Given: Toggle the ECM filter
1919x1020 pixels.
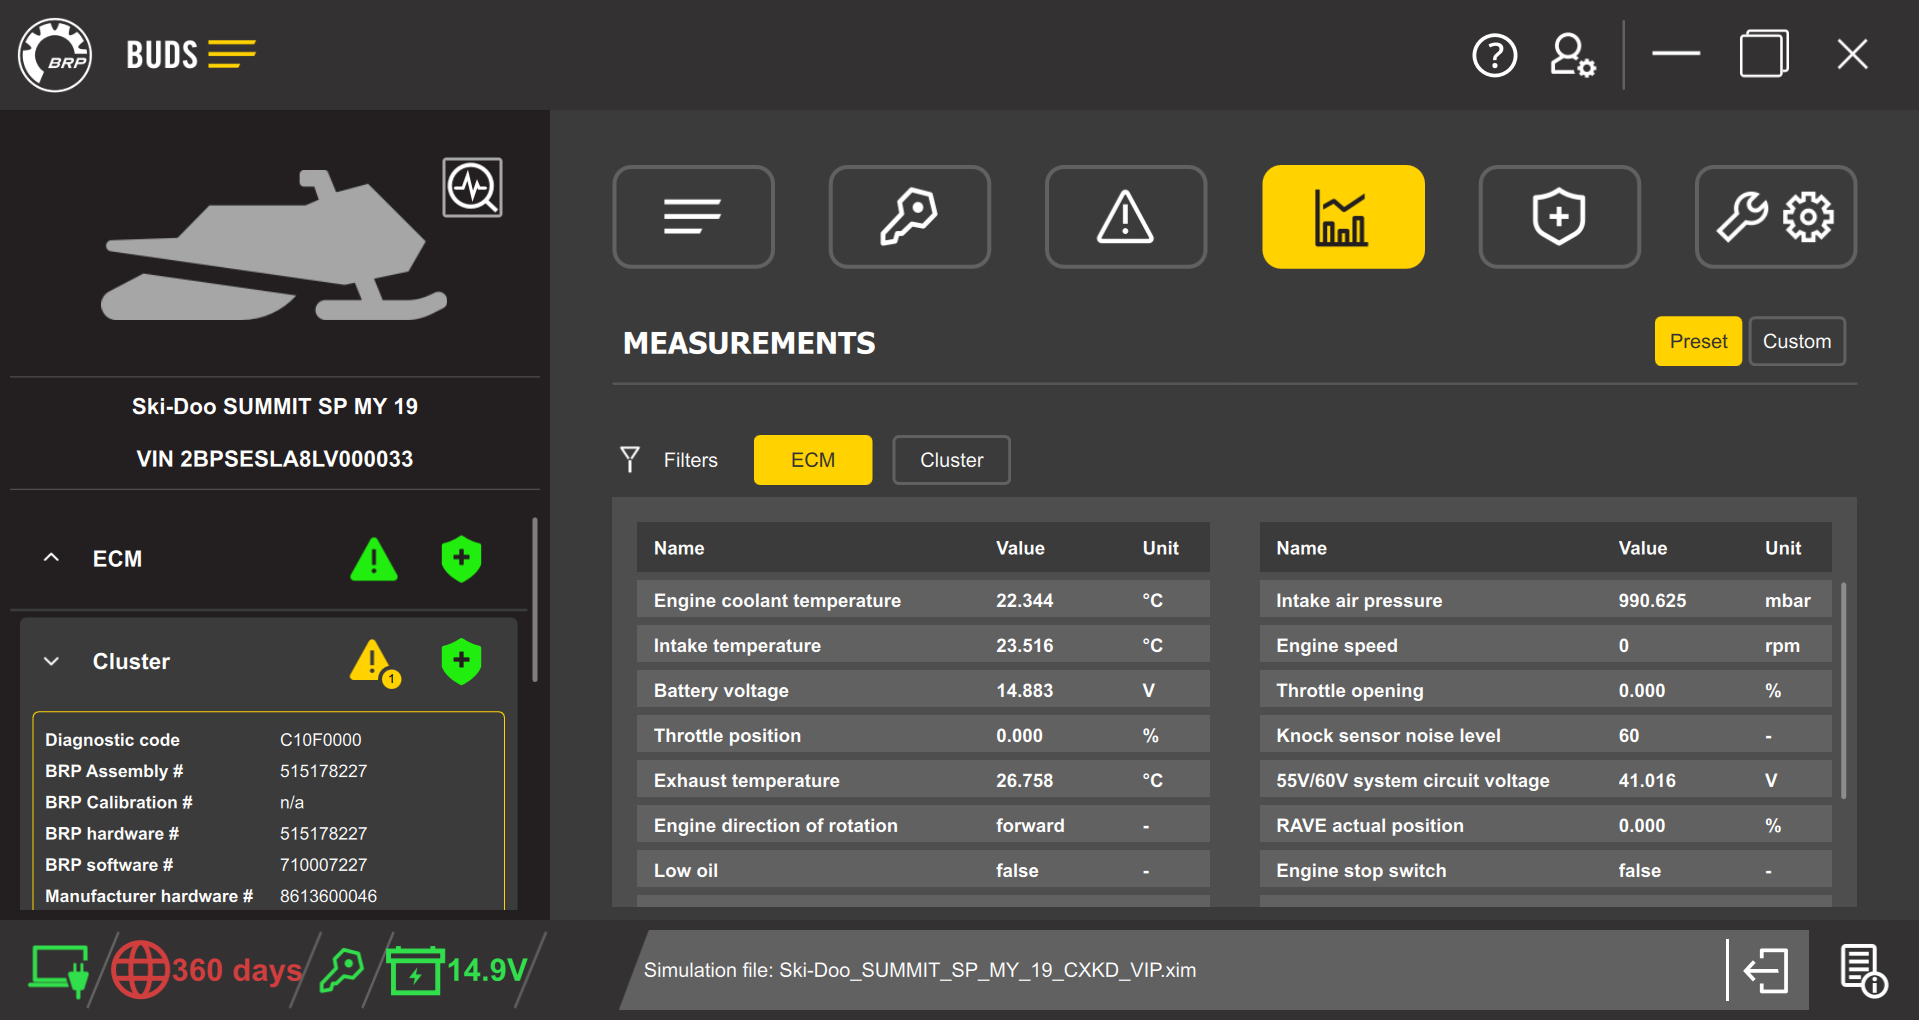Looking at the screenshot, I should (812, 460).
